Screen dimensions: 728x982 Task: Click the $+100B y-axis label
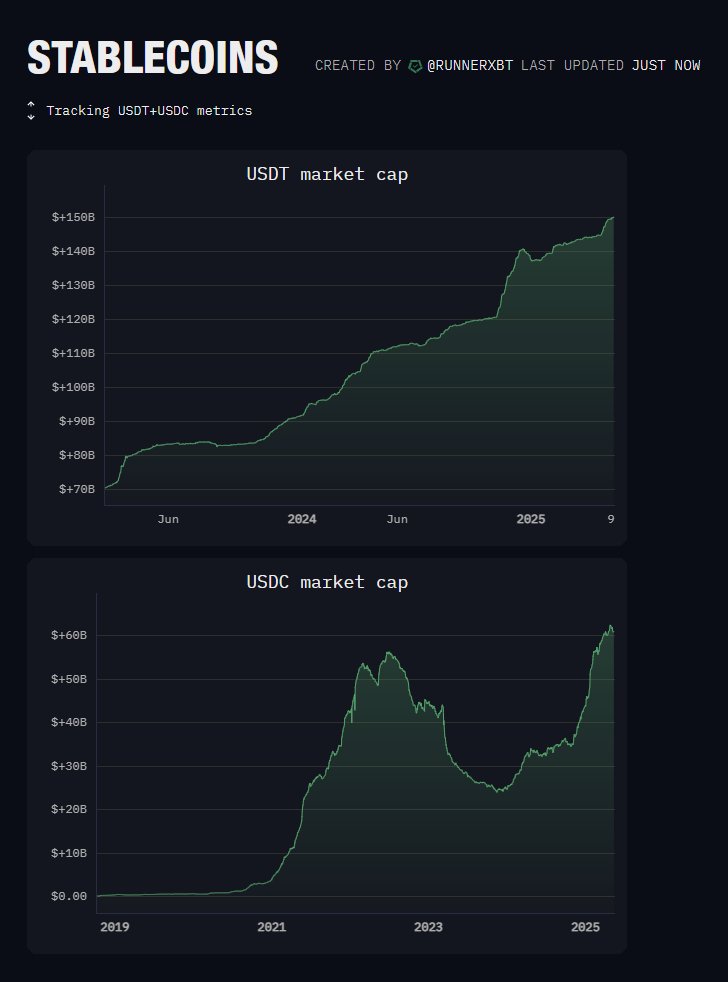click(x=73, y=387)
